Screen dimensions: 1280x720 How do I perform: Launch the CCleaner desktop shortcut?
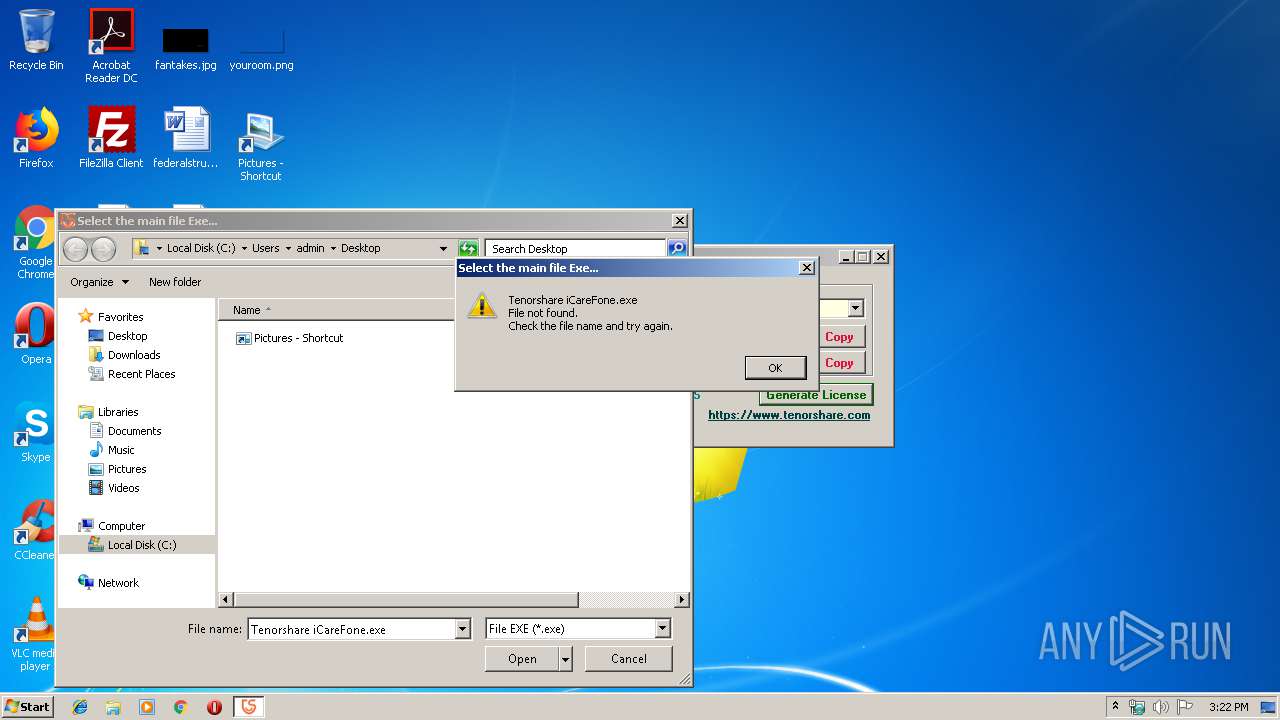tap(35, 530)
